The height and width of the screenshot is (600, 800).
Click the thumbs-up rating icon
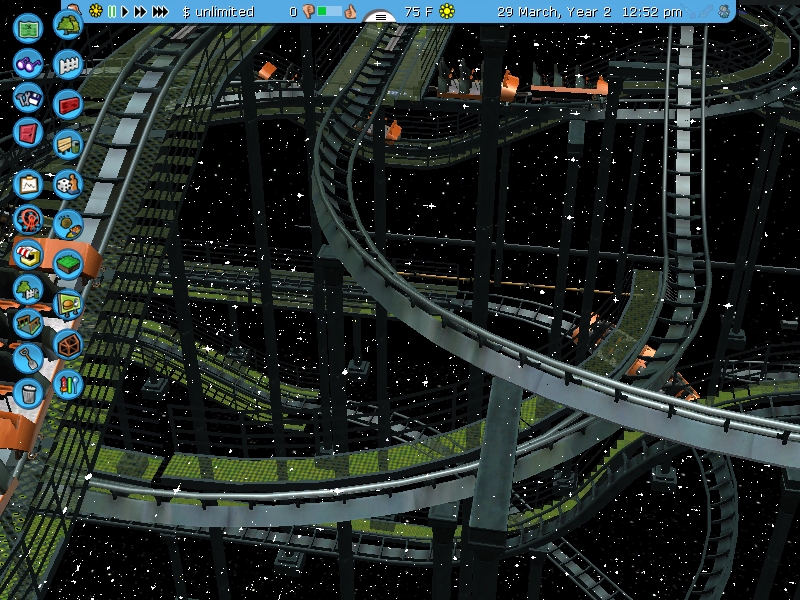[x=350, y=11]
